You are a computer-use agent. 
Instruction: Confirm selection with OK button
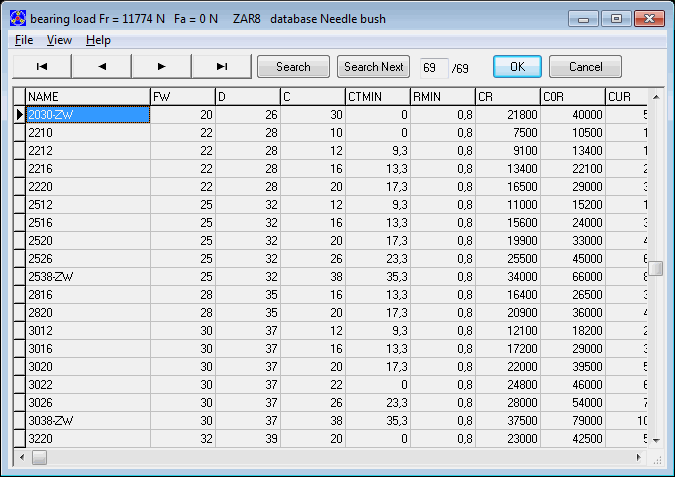[x=517, y=67]
